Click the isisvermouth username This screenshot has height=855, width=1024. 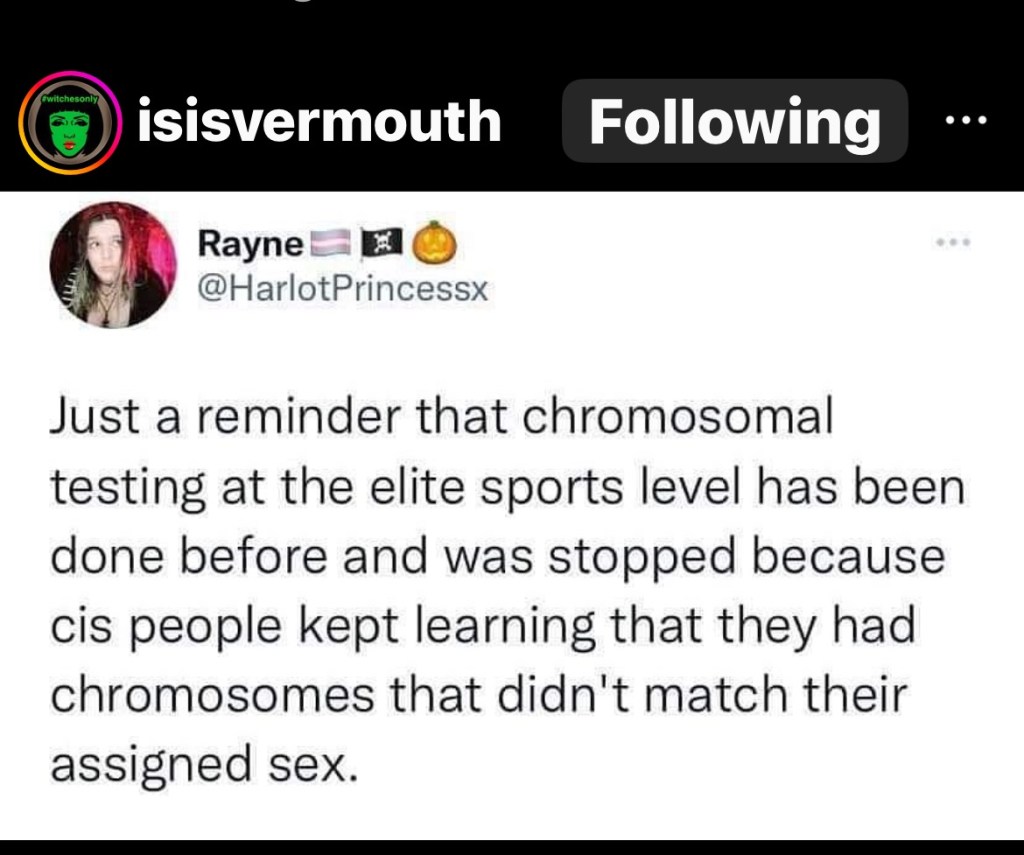click(319, 121)
